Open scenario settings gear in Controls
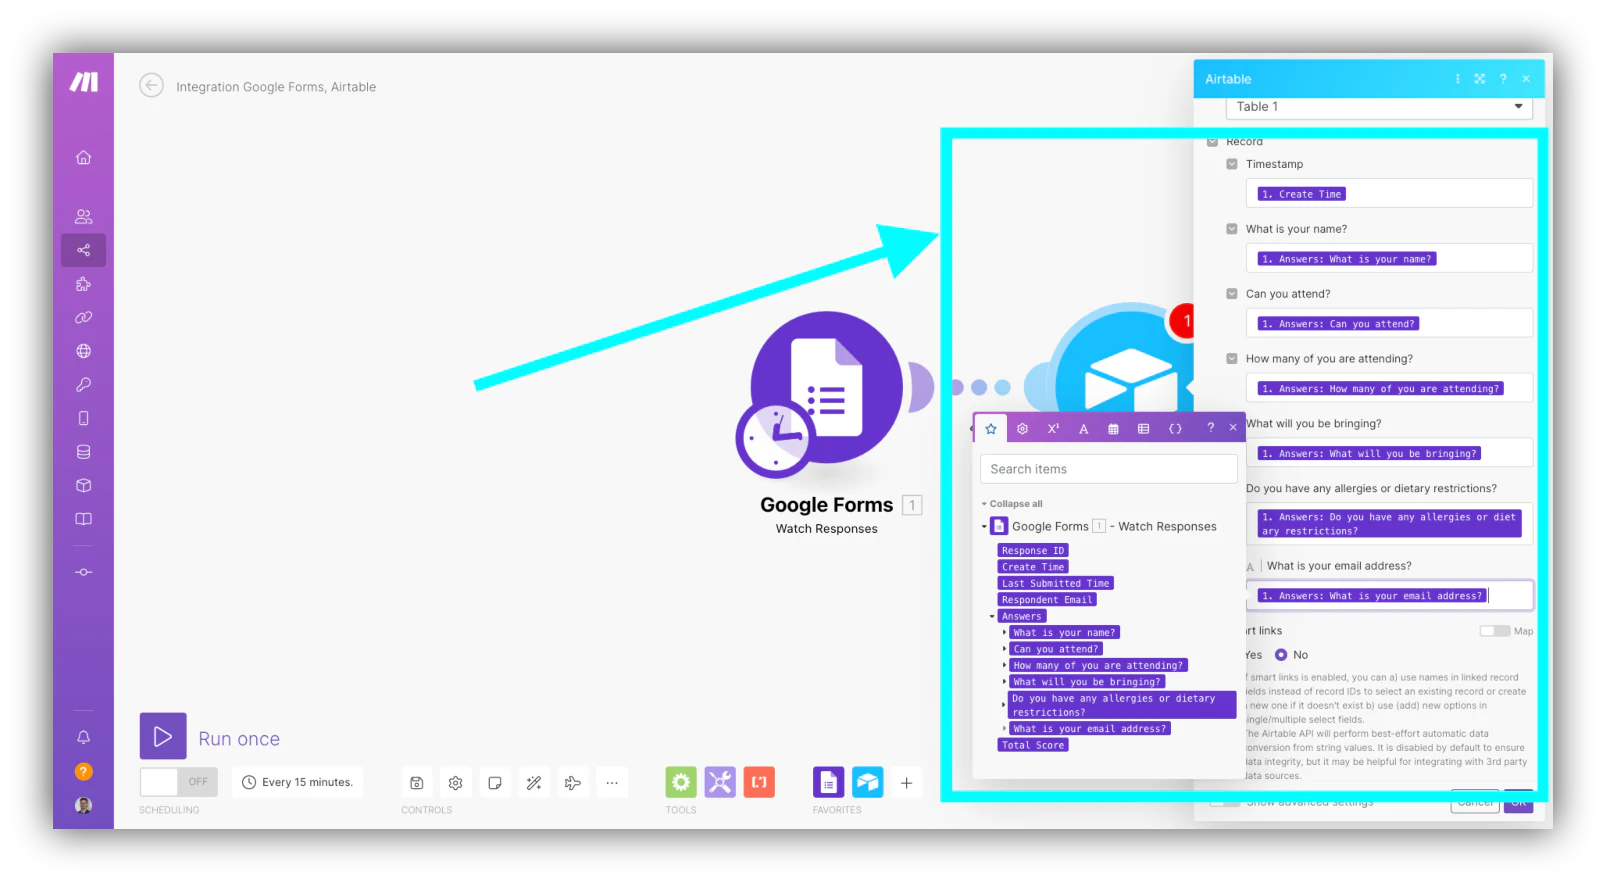The height and width of the screenshot is (882, 1606). pyautogui.click(x=456, y=783)
